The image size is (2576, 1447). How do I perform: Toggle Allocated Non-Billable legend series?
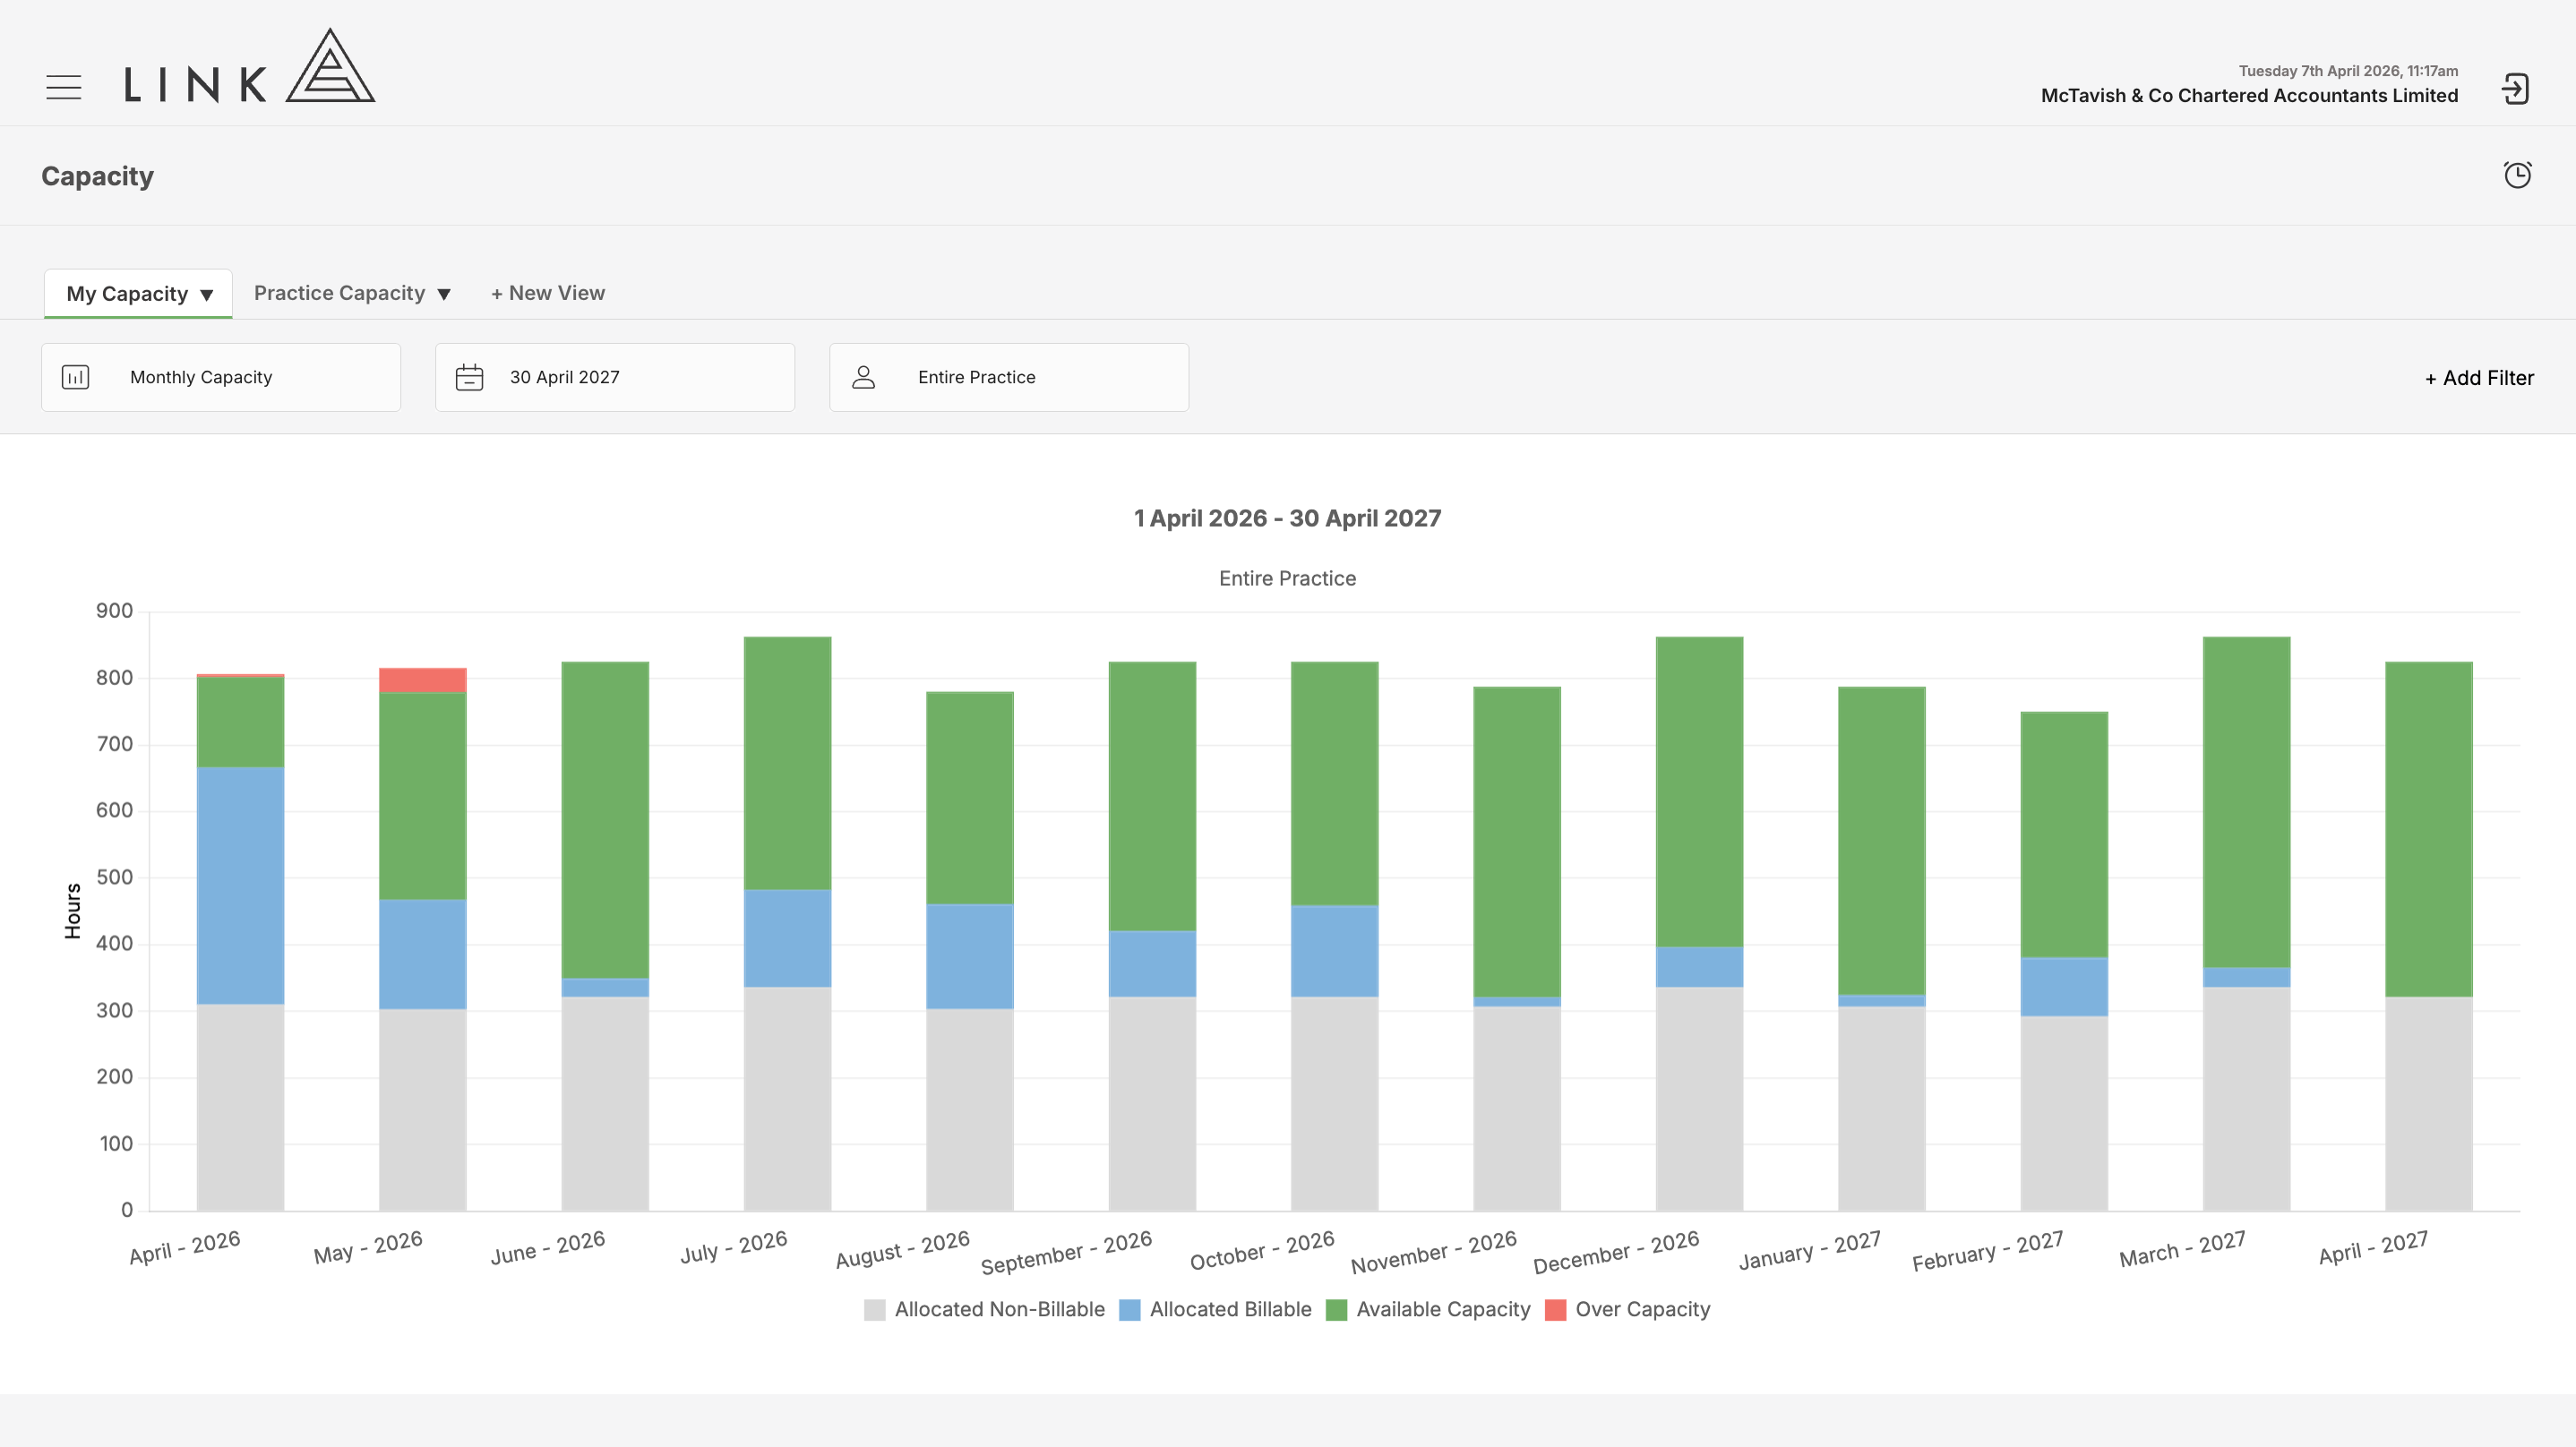point(984,1309)
